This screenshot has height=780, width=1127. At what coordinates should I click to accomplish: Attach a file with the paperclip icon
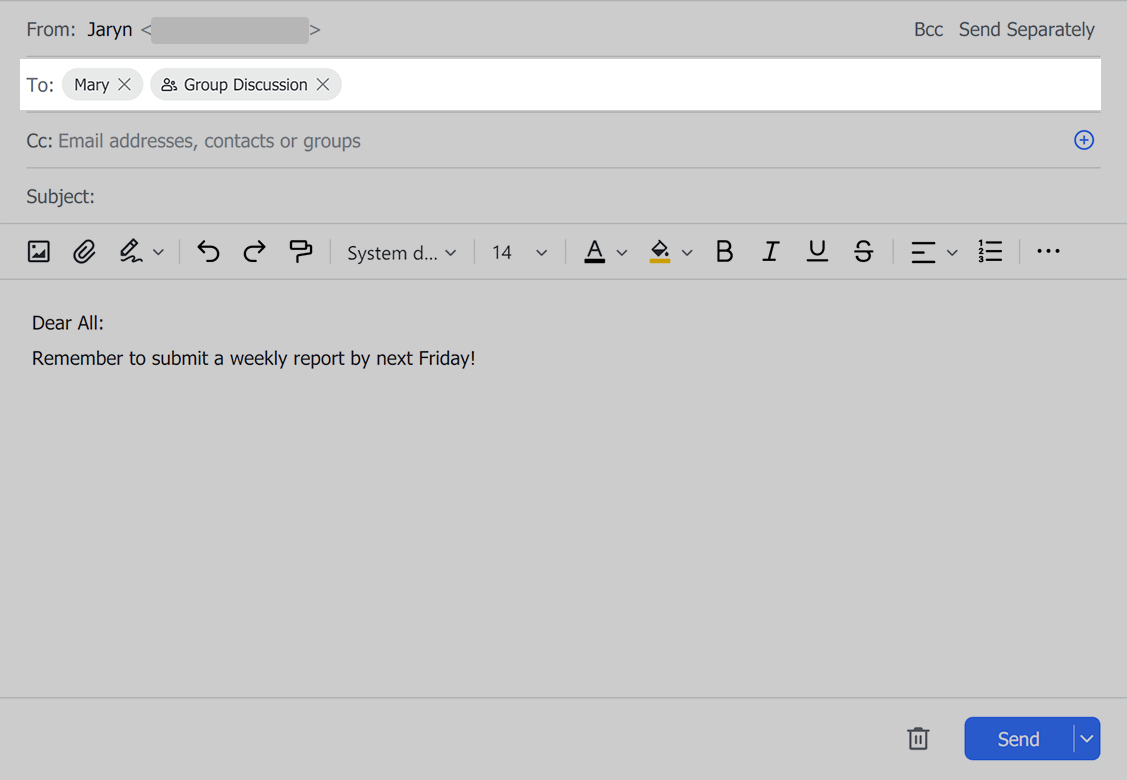[x=84, y=252]
